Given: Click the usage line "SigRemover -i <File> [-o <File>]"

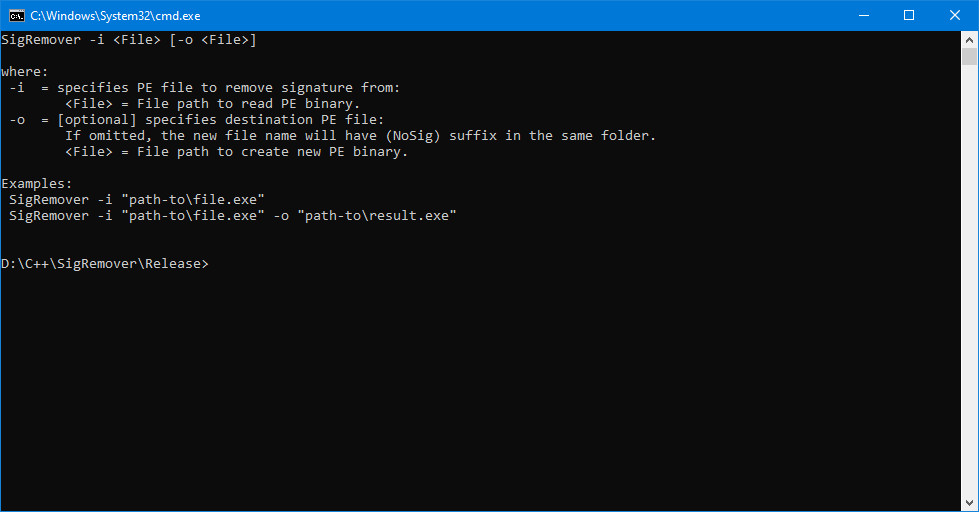Looking at the screenshot, I should click(129, 40).
